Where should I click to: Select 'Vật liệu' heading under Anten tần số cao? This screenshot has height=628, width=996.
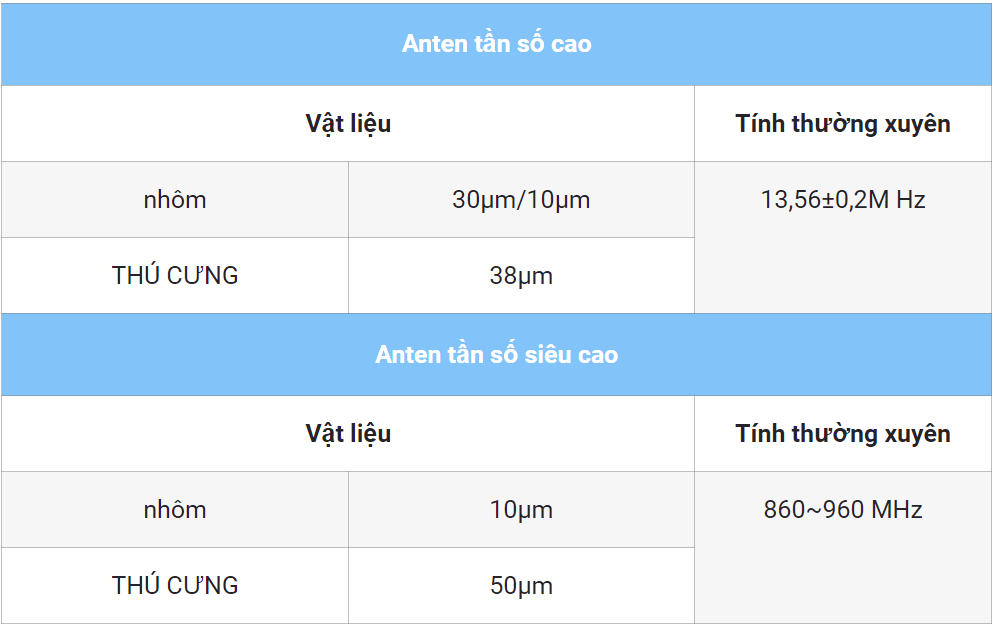coord(348,124)
